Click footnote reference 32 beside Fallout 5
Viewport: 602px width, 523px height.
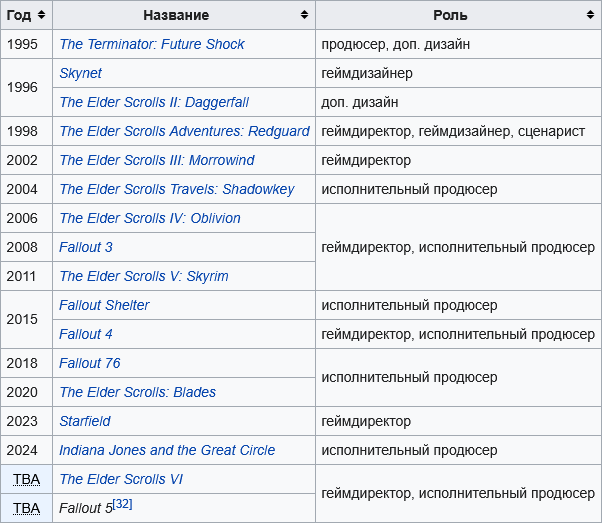pyautogui.click(x=123, y=504)
